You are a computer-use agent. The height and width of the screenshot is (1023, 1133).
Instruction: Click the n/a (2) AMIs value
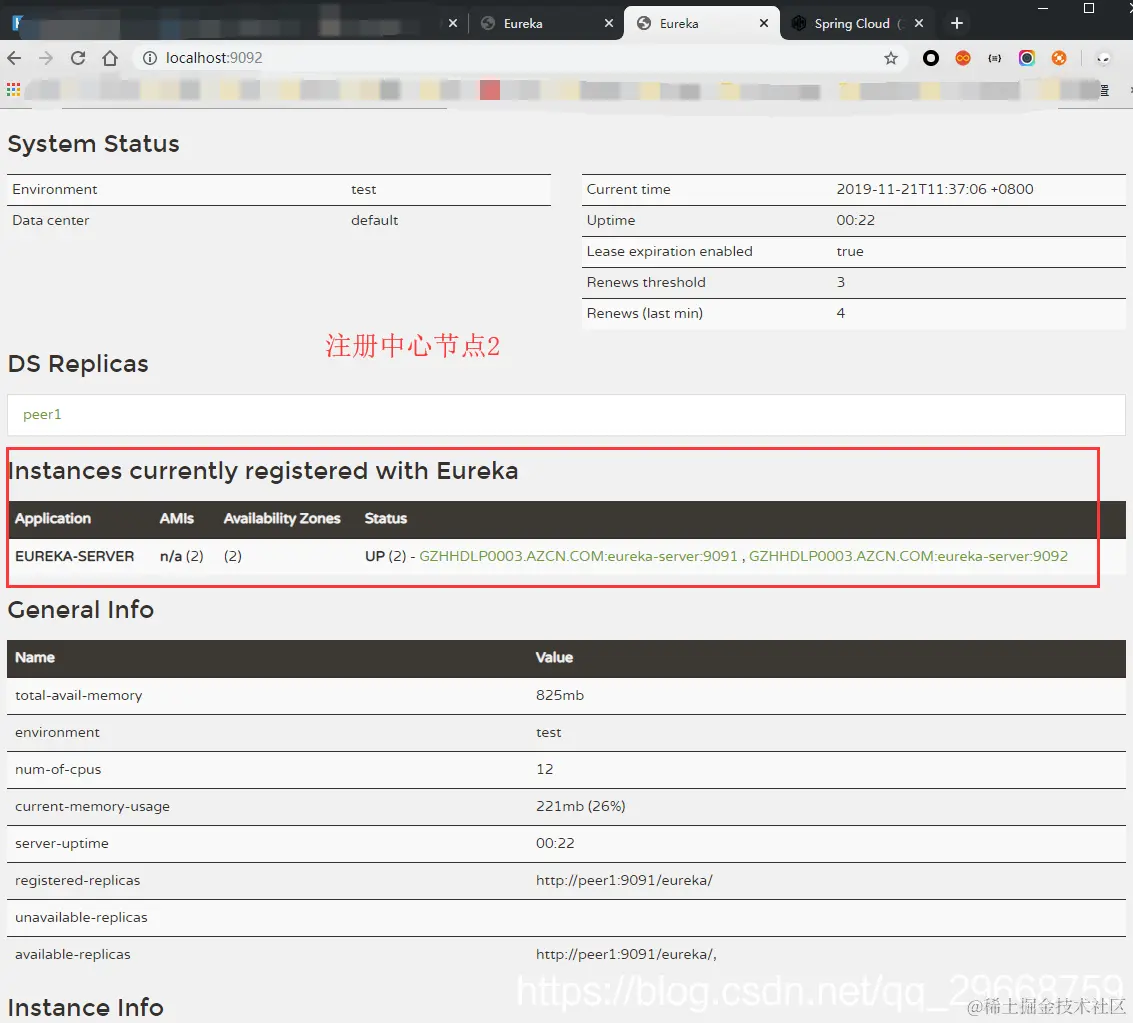(x=181, y=556)
